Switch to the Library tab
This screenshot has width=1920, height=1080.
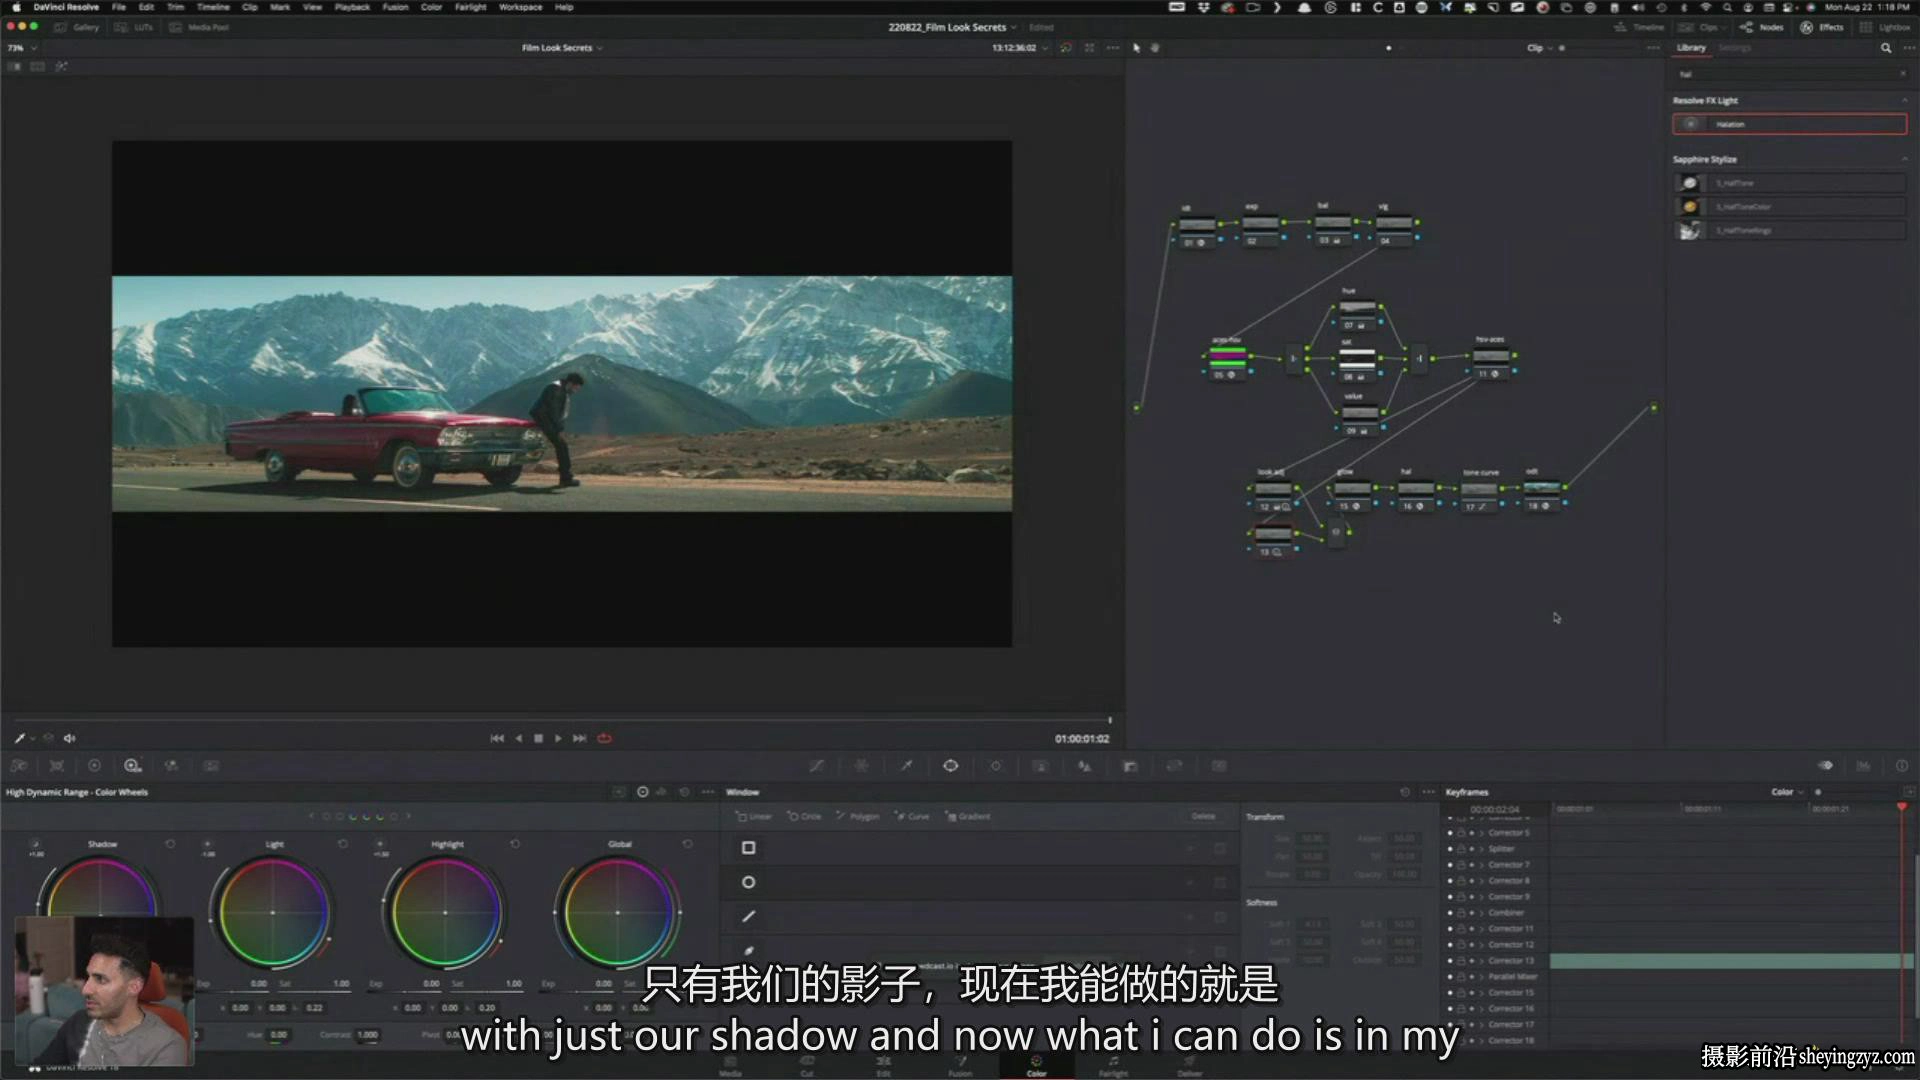tap(1691, 48)
